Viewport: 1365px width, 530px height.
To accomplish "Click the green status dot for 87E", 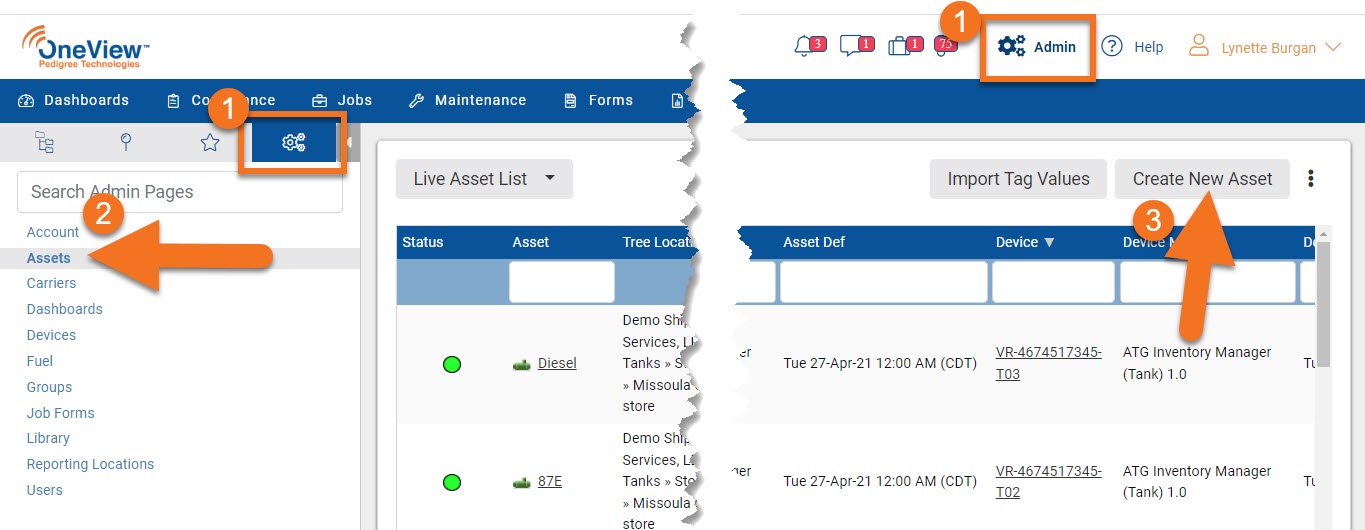I will (451, 482).
